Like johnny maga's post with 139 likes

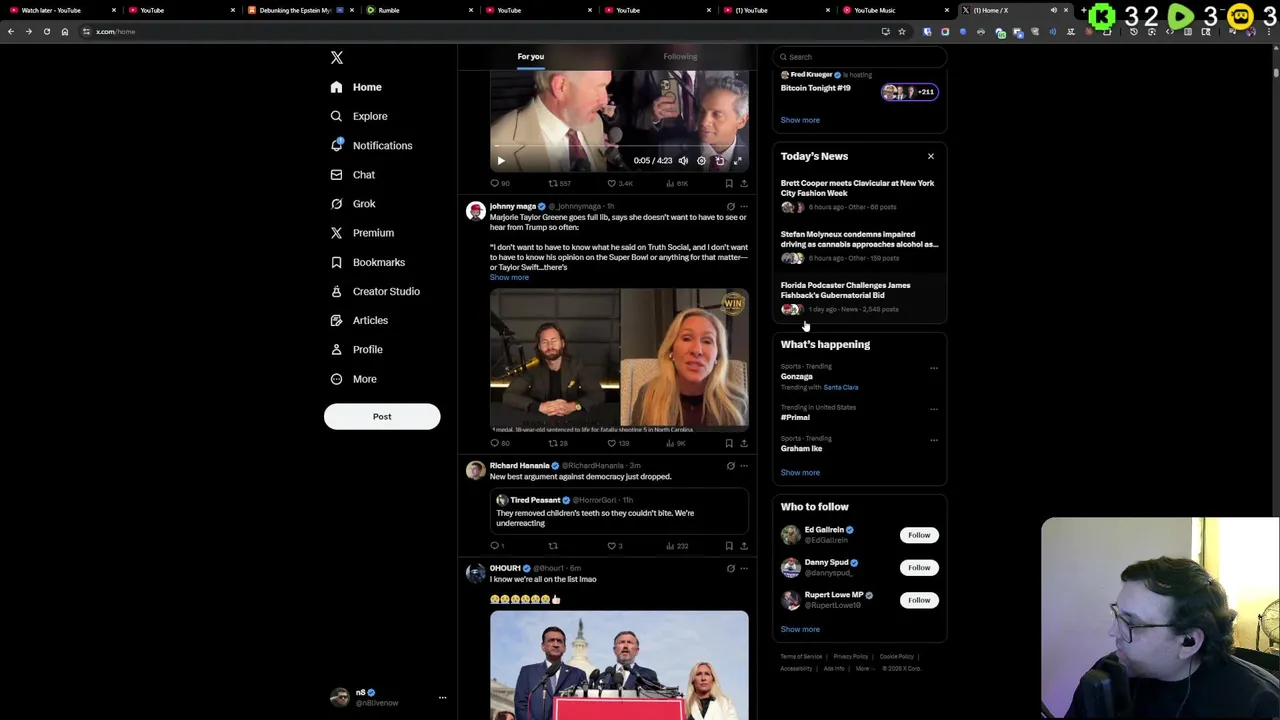618,443
